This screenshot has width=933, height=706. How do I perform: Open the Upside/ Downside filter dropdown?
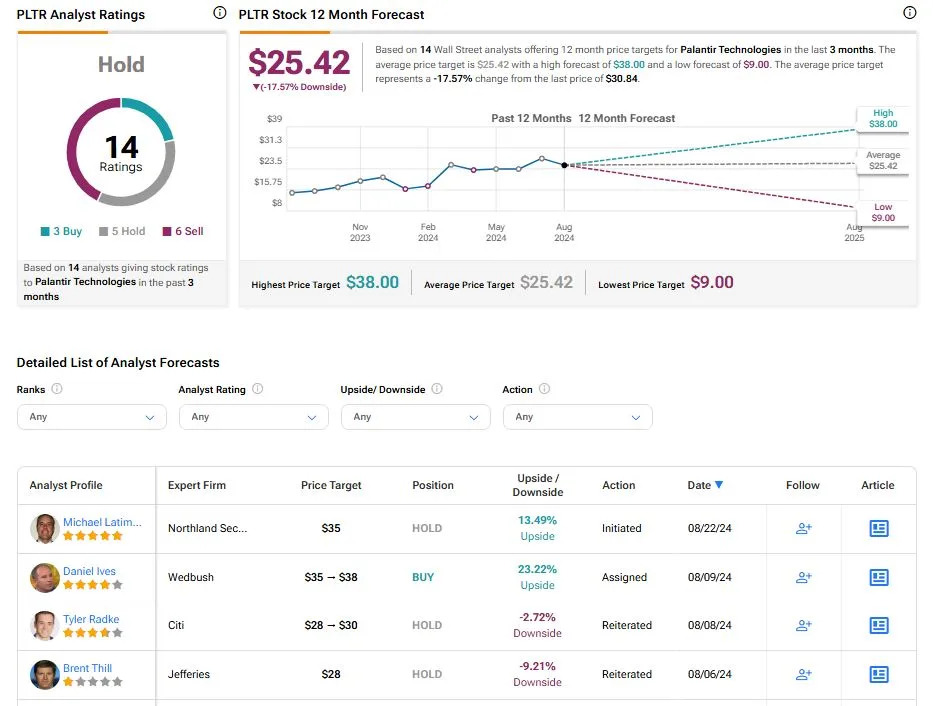point(415,417)
